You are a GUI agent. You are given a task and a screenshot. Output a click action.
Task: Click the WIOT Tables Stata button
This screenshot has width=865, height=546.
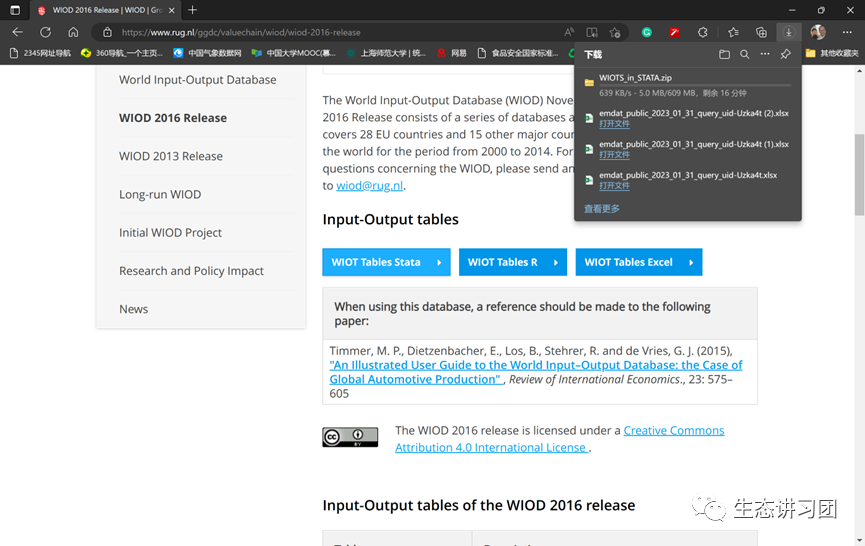coord(386,262)
